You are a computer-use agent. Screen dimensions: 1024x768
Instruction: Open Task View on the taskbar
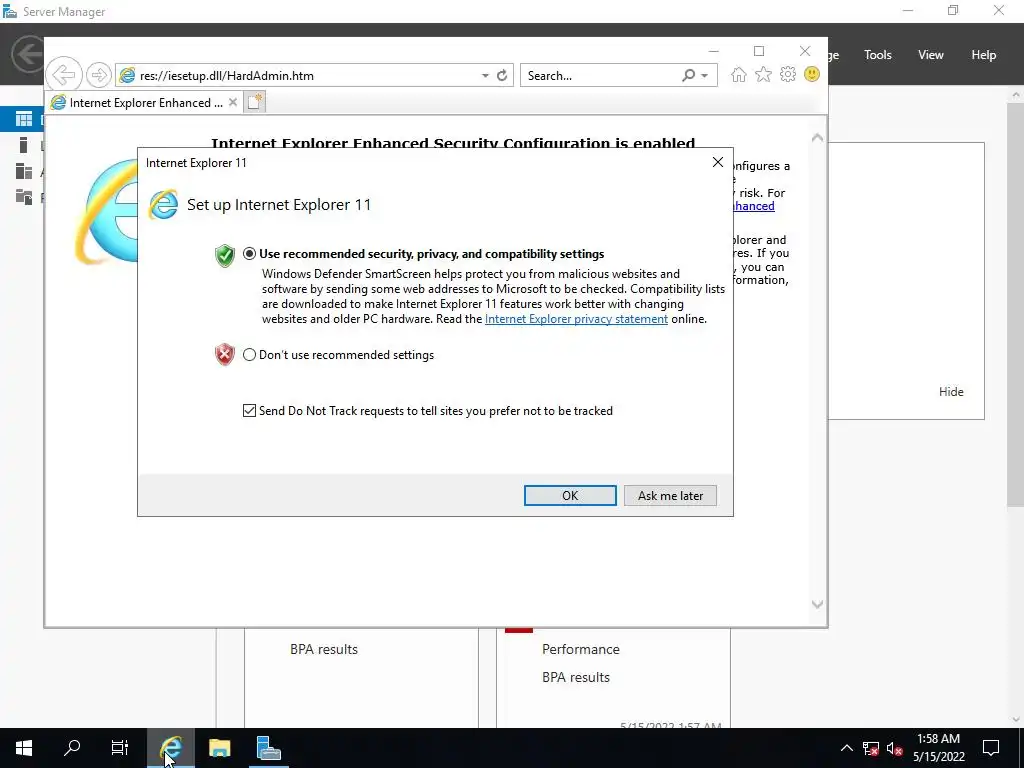click(x=120, y=748)
